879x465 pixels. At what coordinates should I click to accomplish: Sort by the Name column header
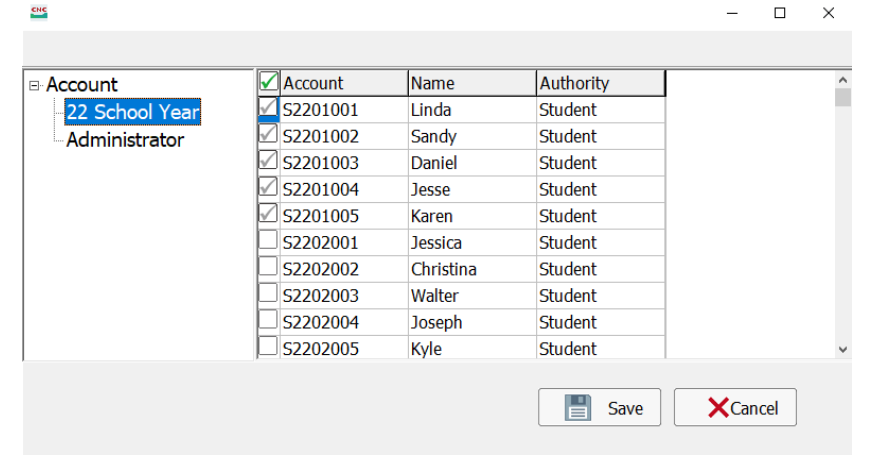[x=472, y=83]
